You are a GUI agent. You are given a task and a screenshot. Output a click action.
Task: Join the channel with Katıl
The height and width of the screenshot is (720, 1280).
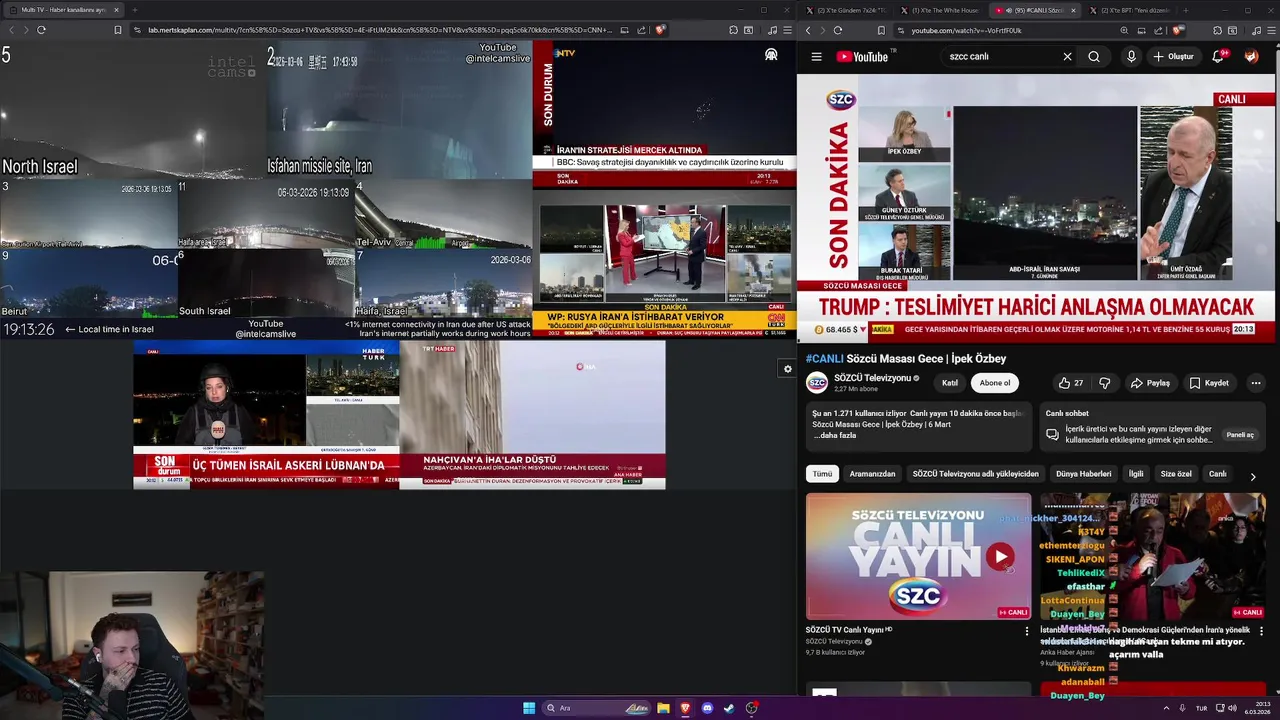950,383
